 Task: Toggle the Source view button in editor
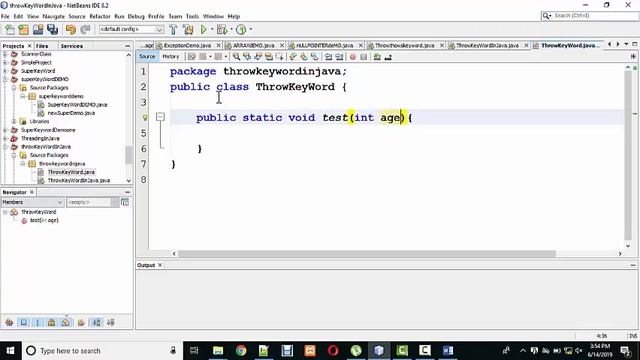(x=147, y=57)
